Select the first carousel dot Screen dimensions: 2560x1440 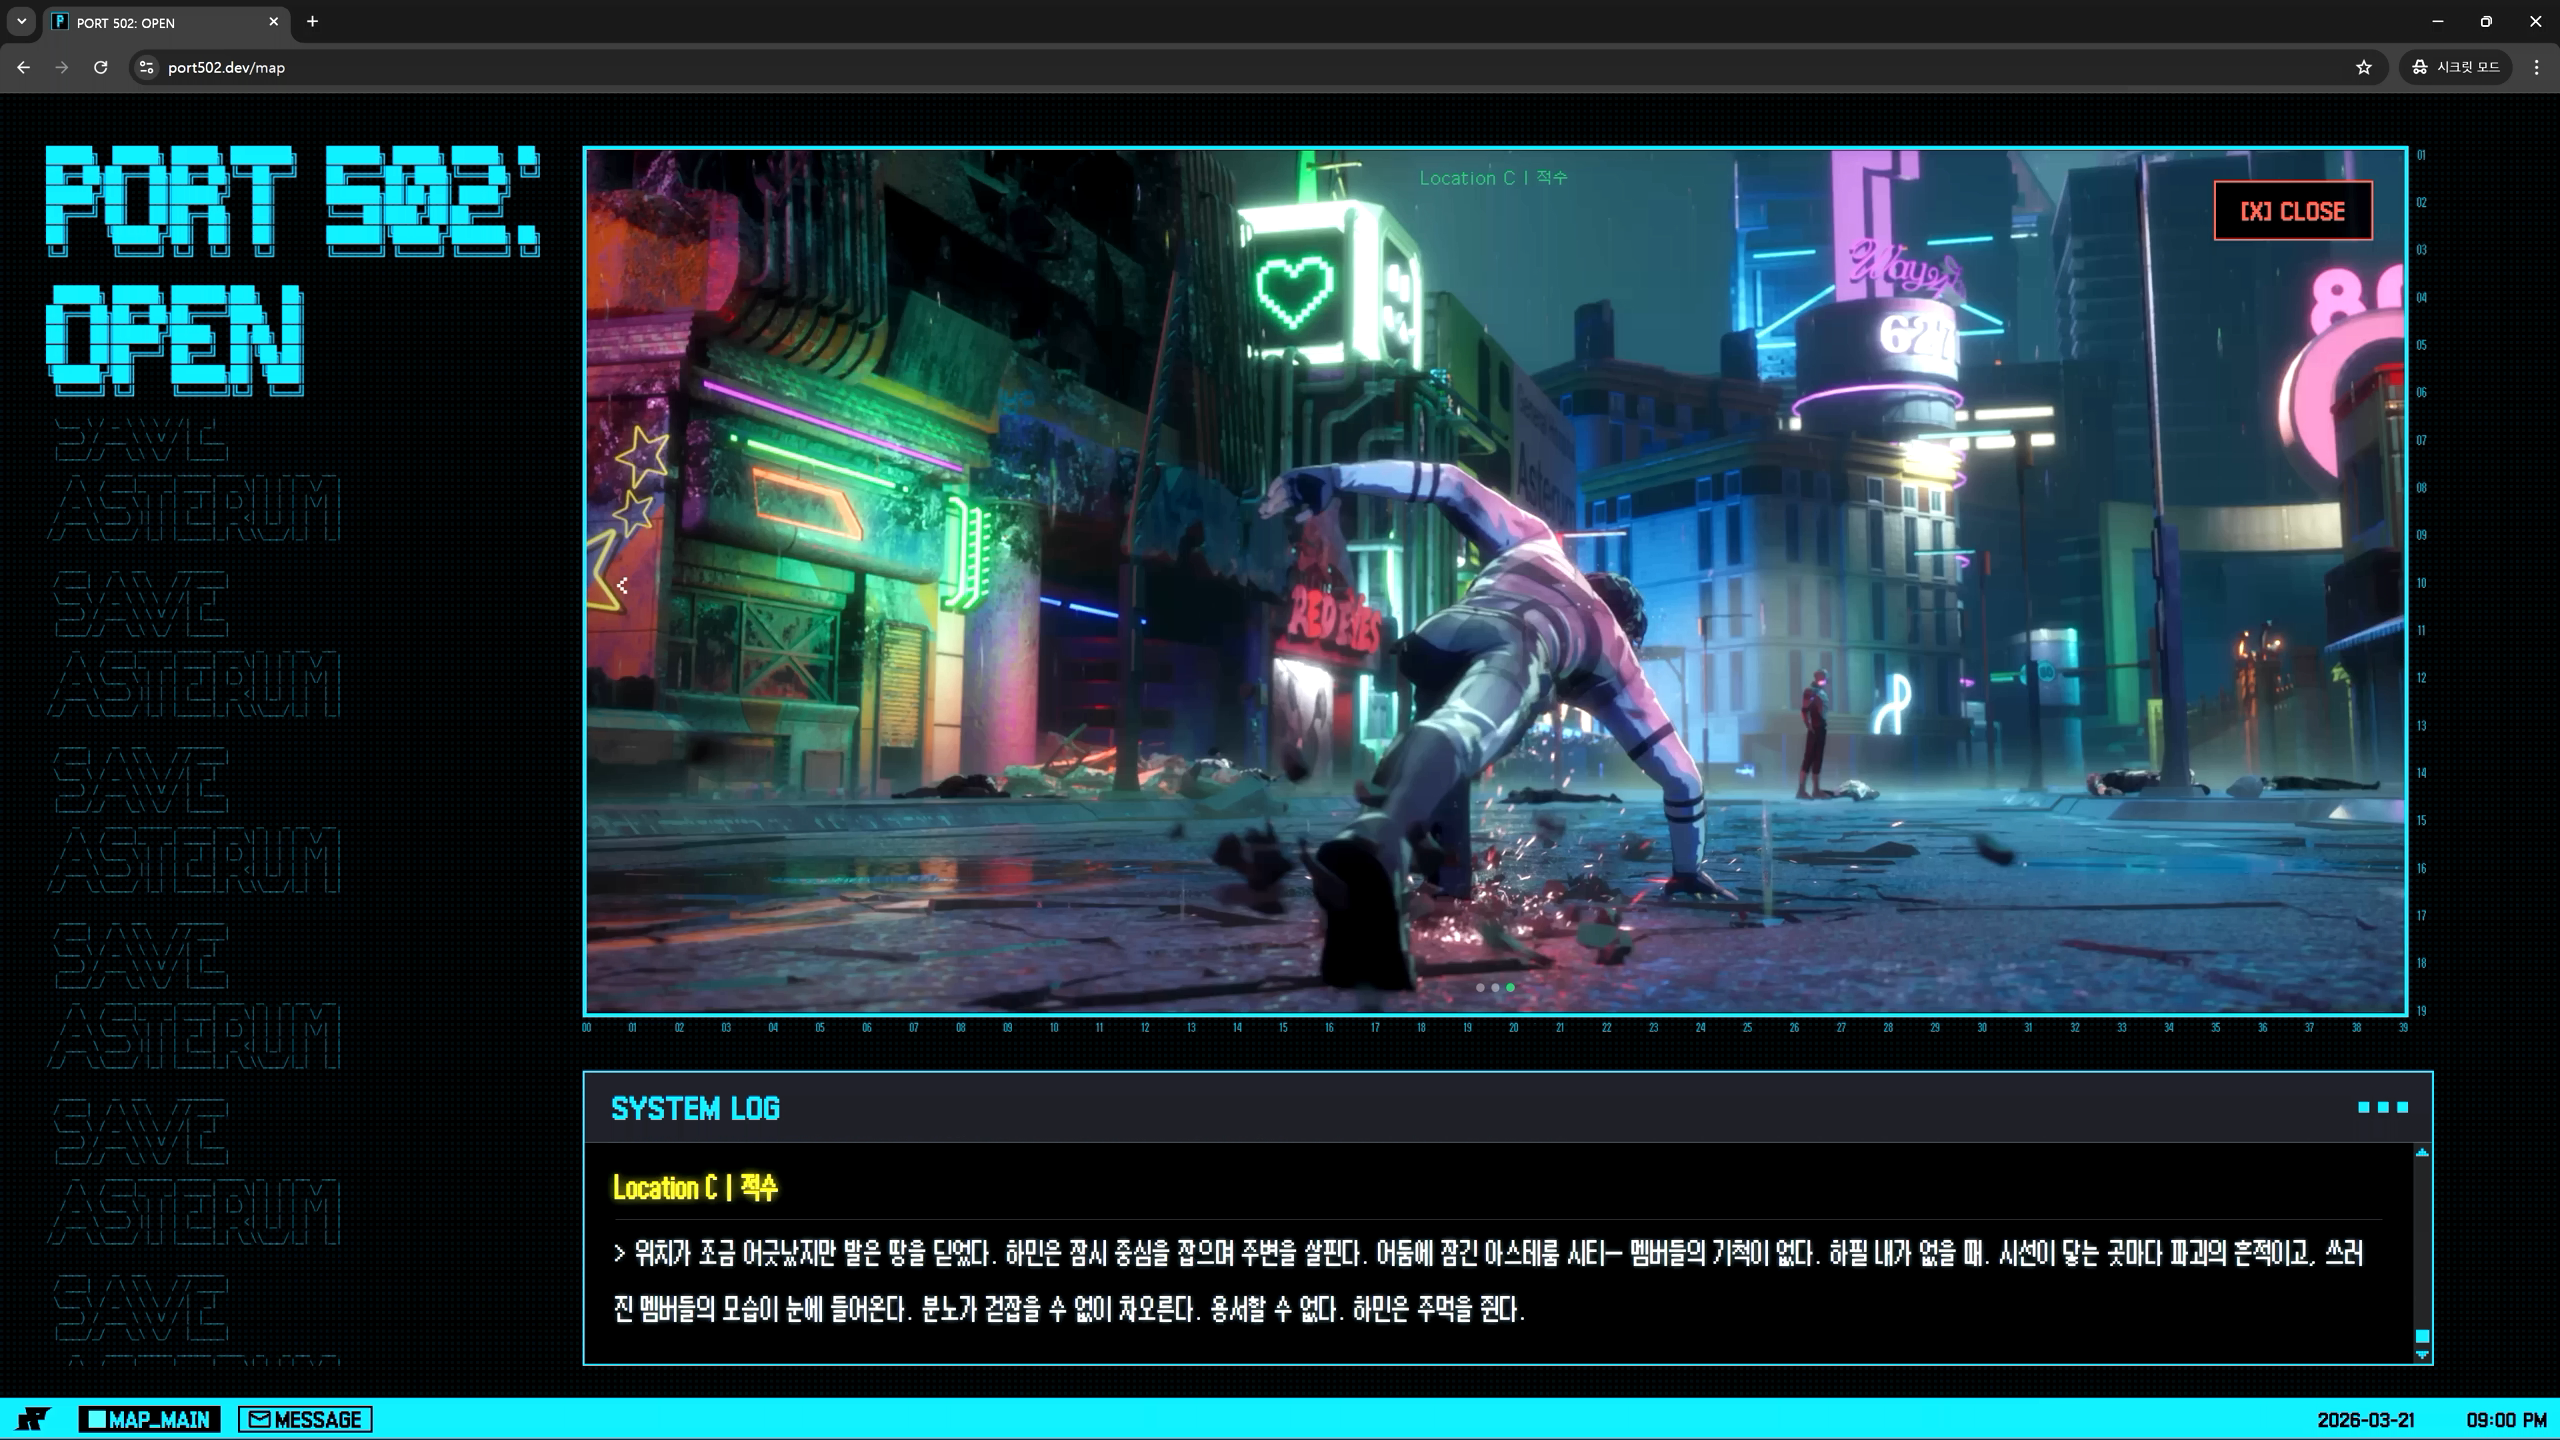point(1480,987)
